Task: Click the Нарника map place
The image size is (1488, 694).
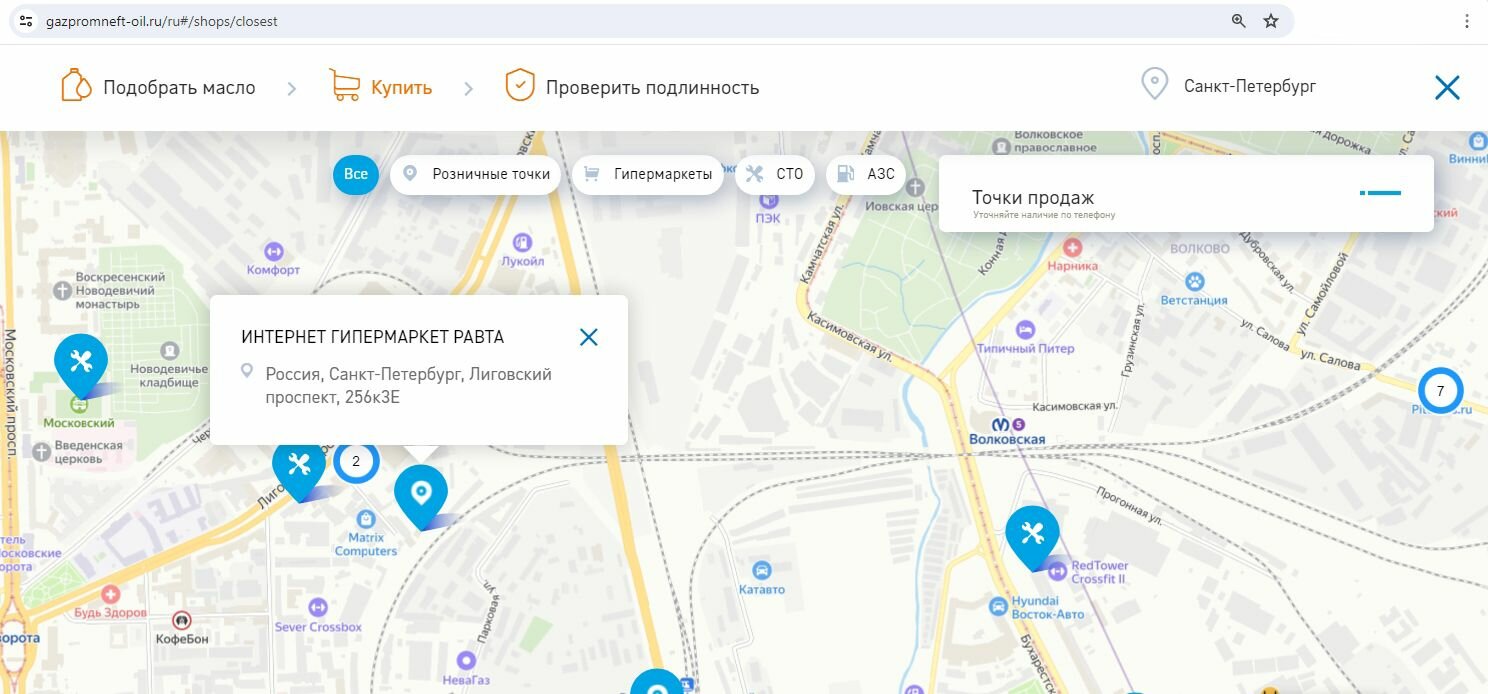Action: point(1073,246)
